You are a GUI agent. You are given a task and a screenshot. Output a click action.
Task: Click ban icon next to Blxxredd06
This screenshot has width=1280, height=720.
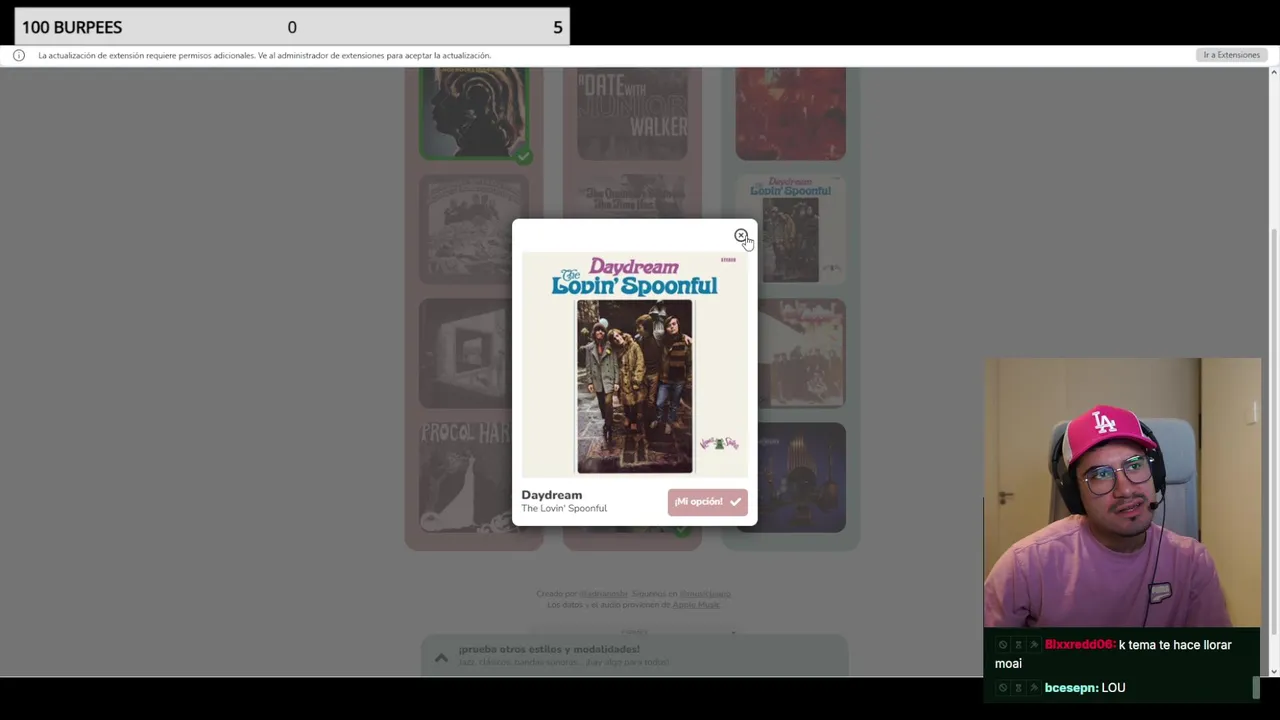1003,645
